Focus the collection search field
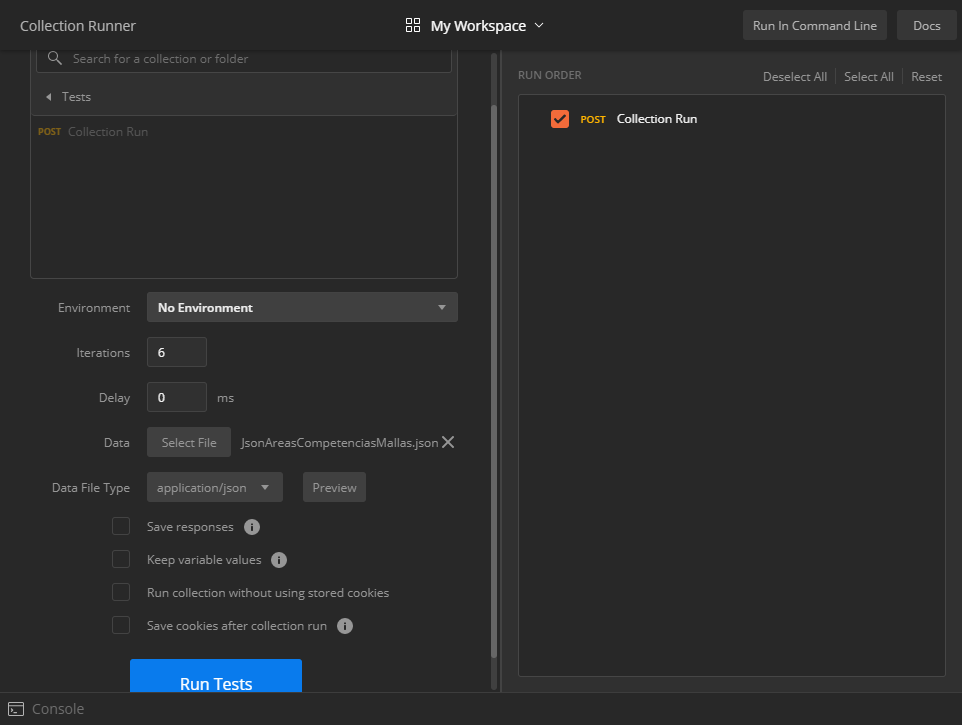 tap(244, 59)
